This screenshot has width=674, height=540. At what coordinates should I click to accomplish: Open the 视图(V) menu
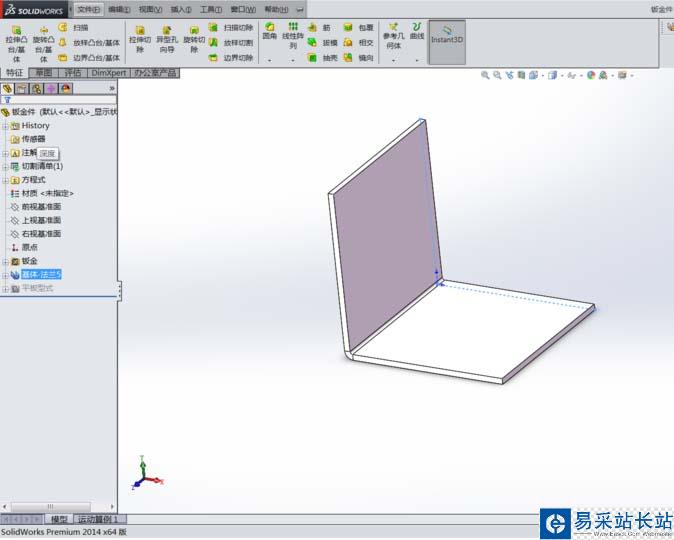[x=150, y=9]
